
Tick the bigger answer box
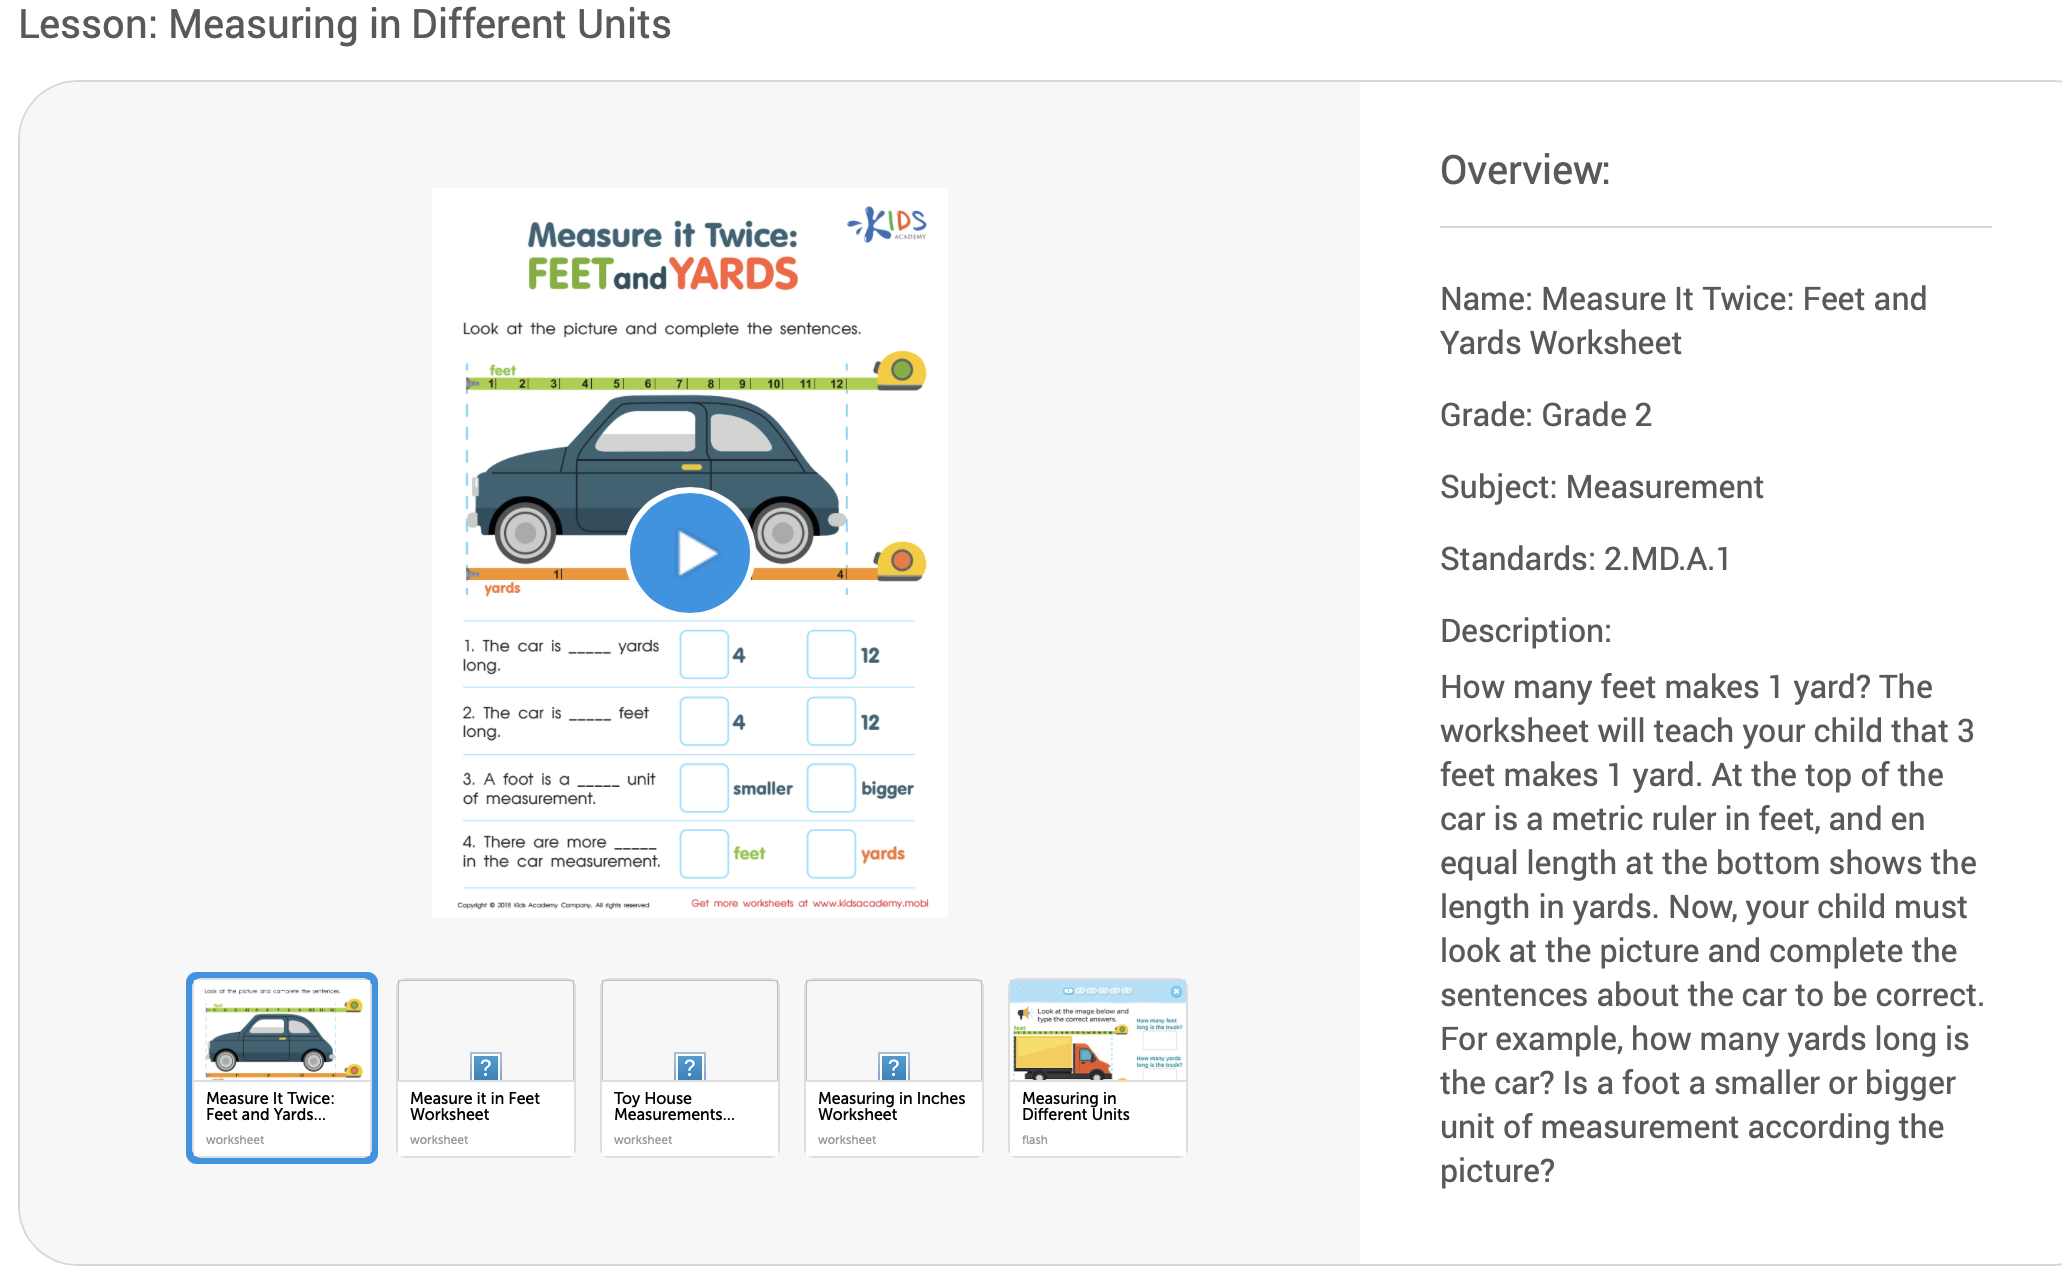coord(831,788)
